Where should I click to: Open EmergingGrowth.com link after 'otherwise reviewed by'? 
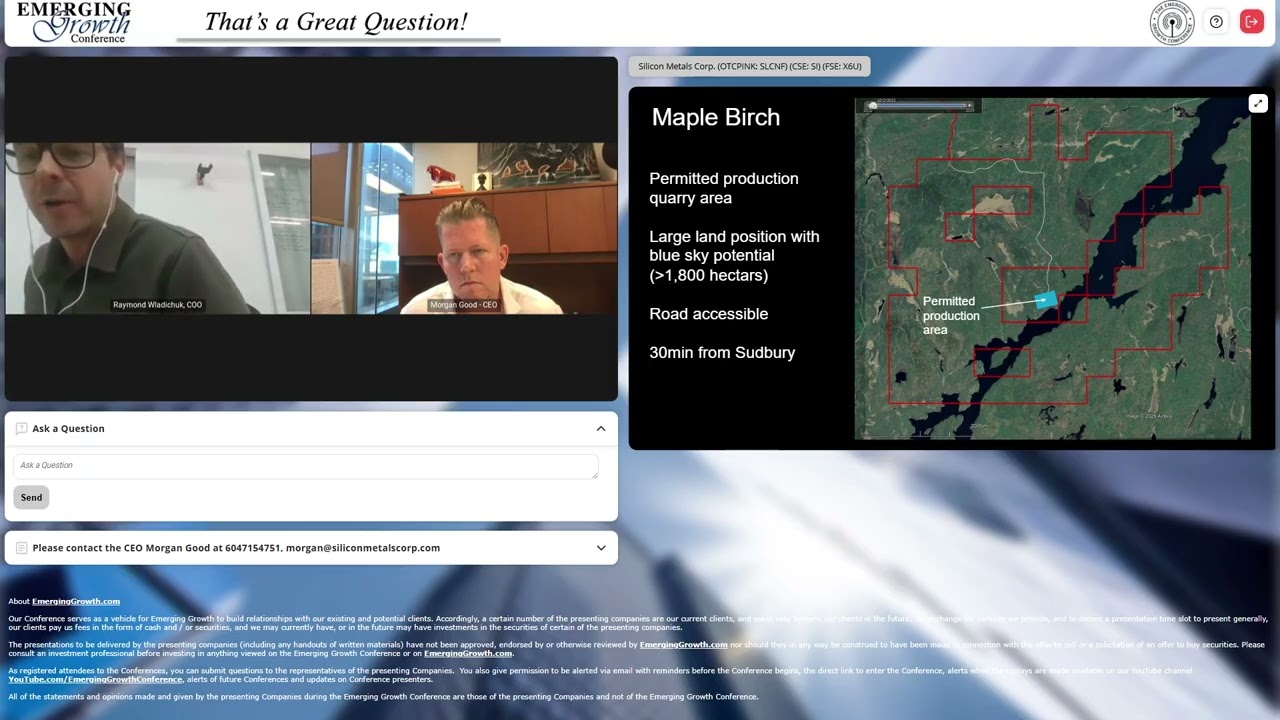[x=683, y=645]
